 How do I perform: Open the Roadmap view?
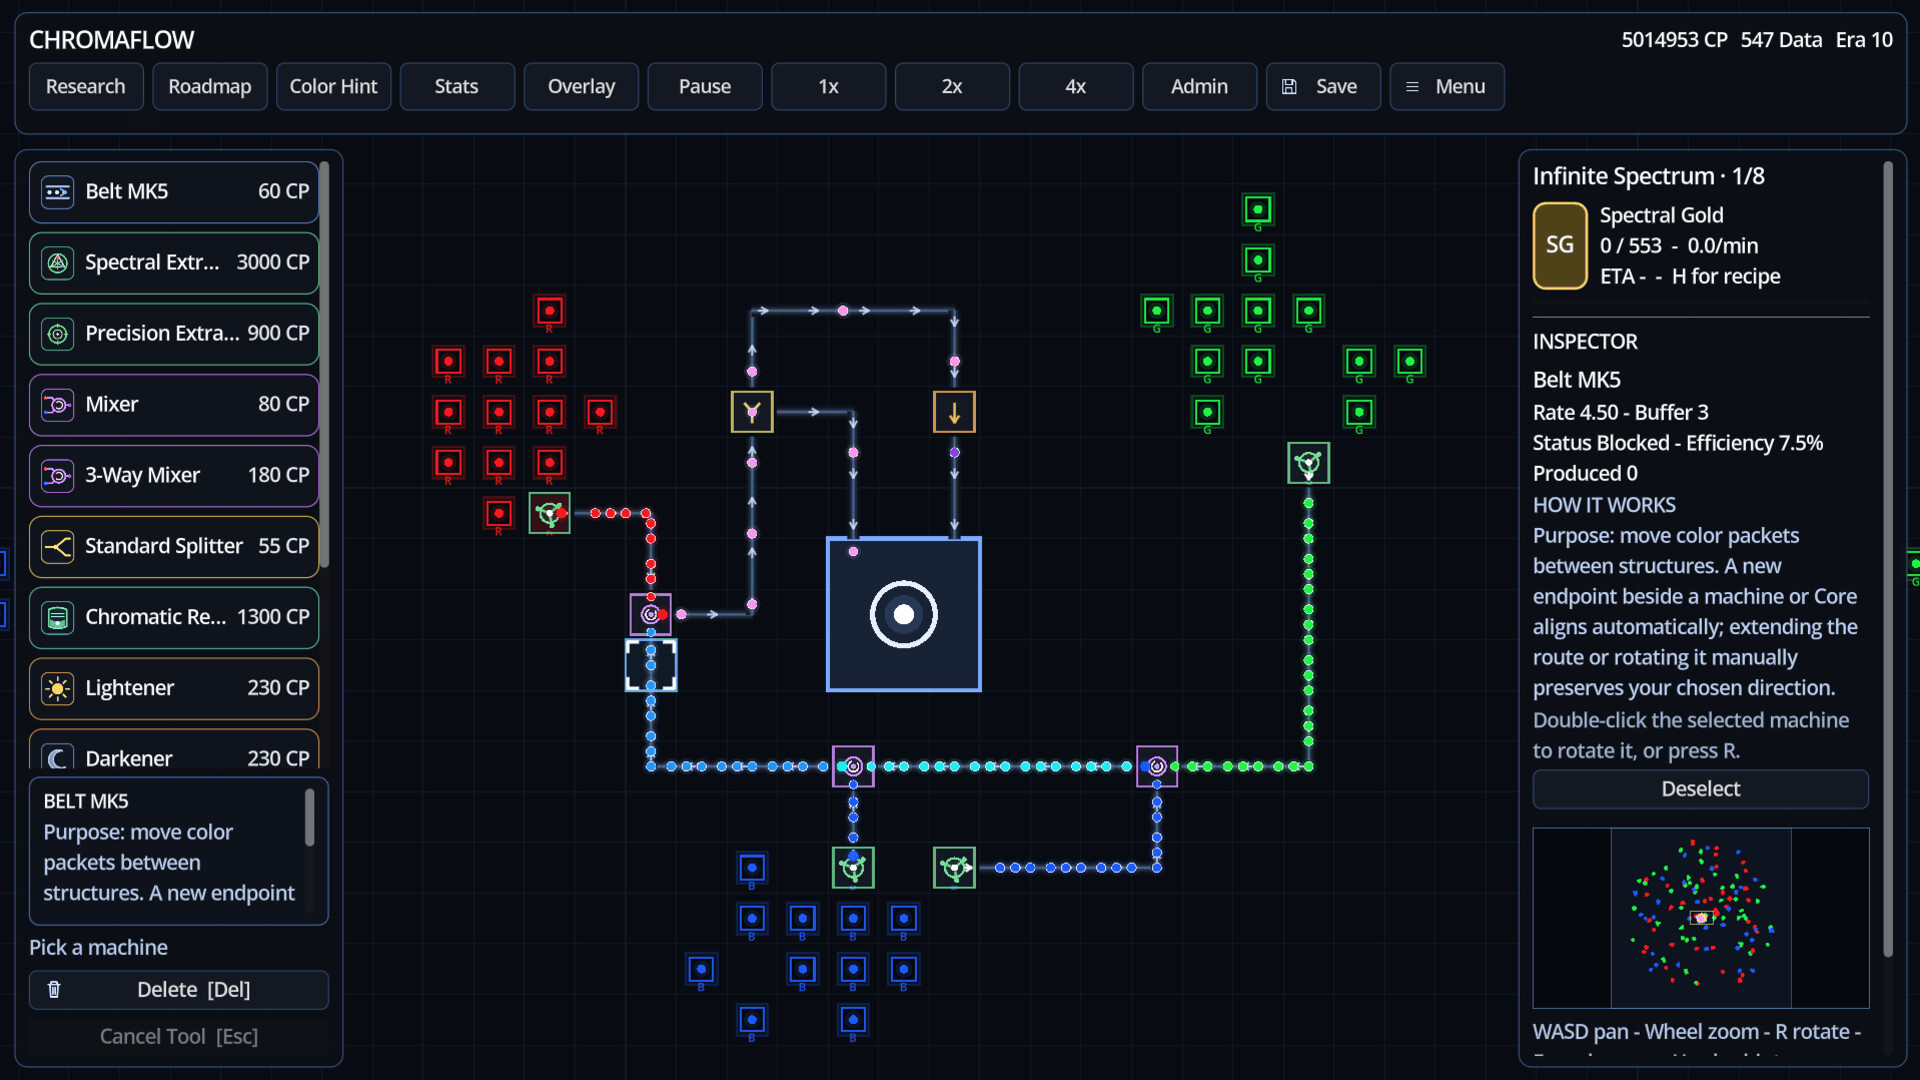point(210,87)
